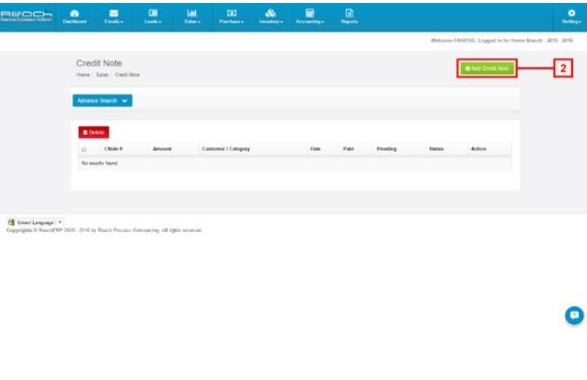Click the Add Credit Note button
The width and height of the screenshot is (587, 380).
(487, 69)
